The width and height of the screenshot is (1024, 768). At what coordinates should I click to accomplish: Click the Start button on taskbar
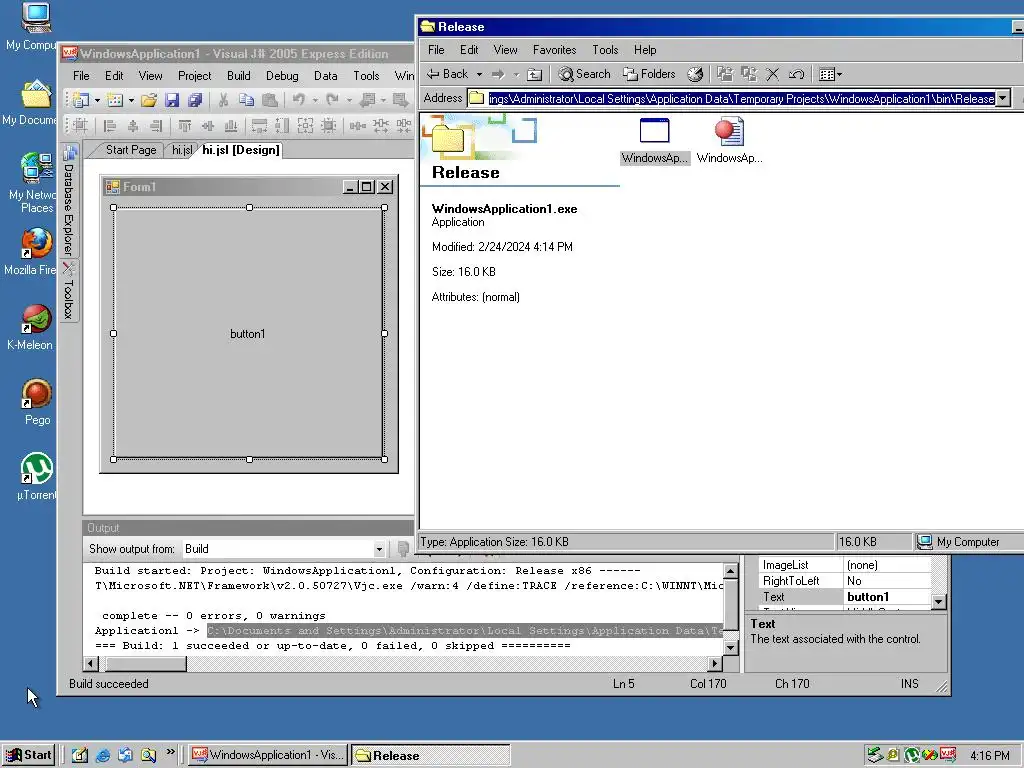point(29,755)
